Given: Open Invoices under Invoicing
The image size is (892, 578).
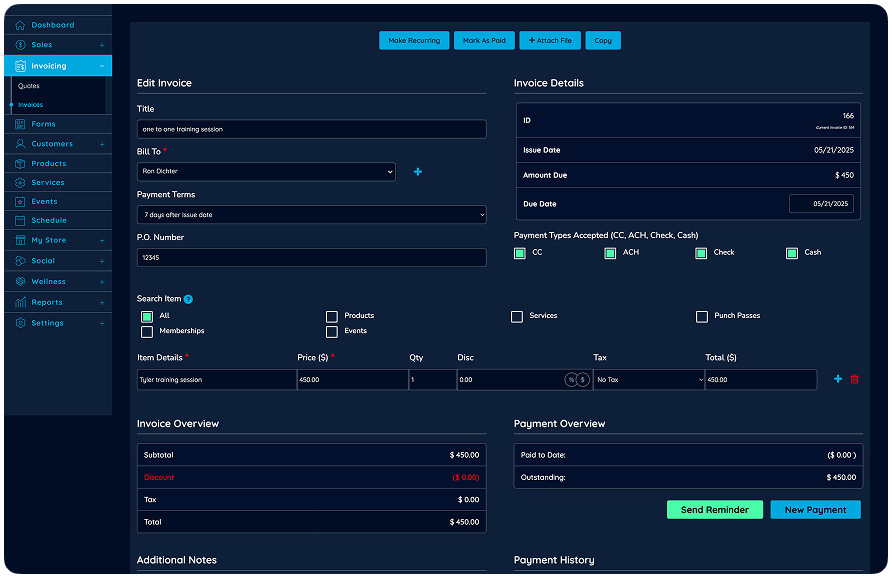Looking at the screenshot, I should tap(30, 105).
